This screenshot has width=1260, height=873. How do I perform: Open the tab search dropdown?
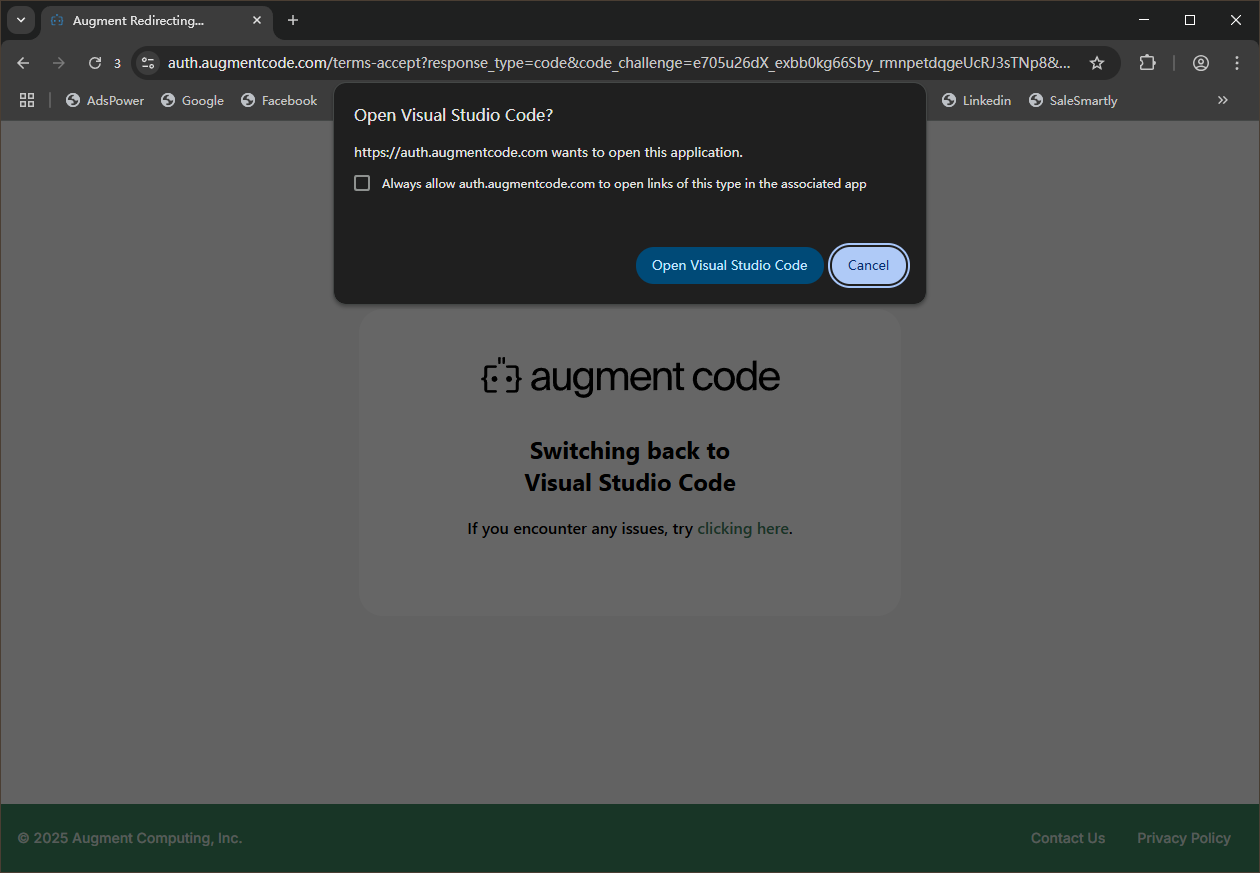pos(21,20)
